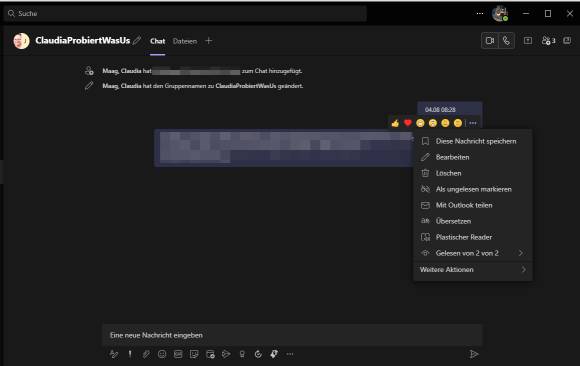View the 3 chat participants
580x366 pixels.
click(548, 41)
